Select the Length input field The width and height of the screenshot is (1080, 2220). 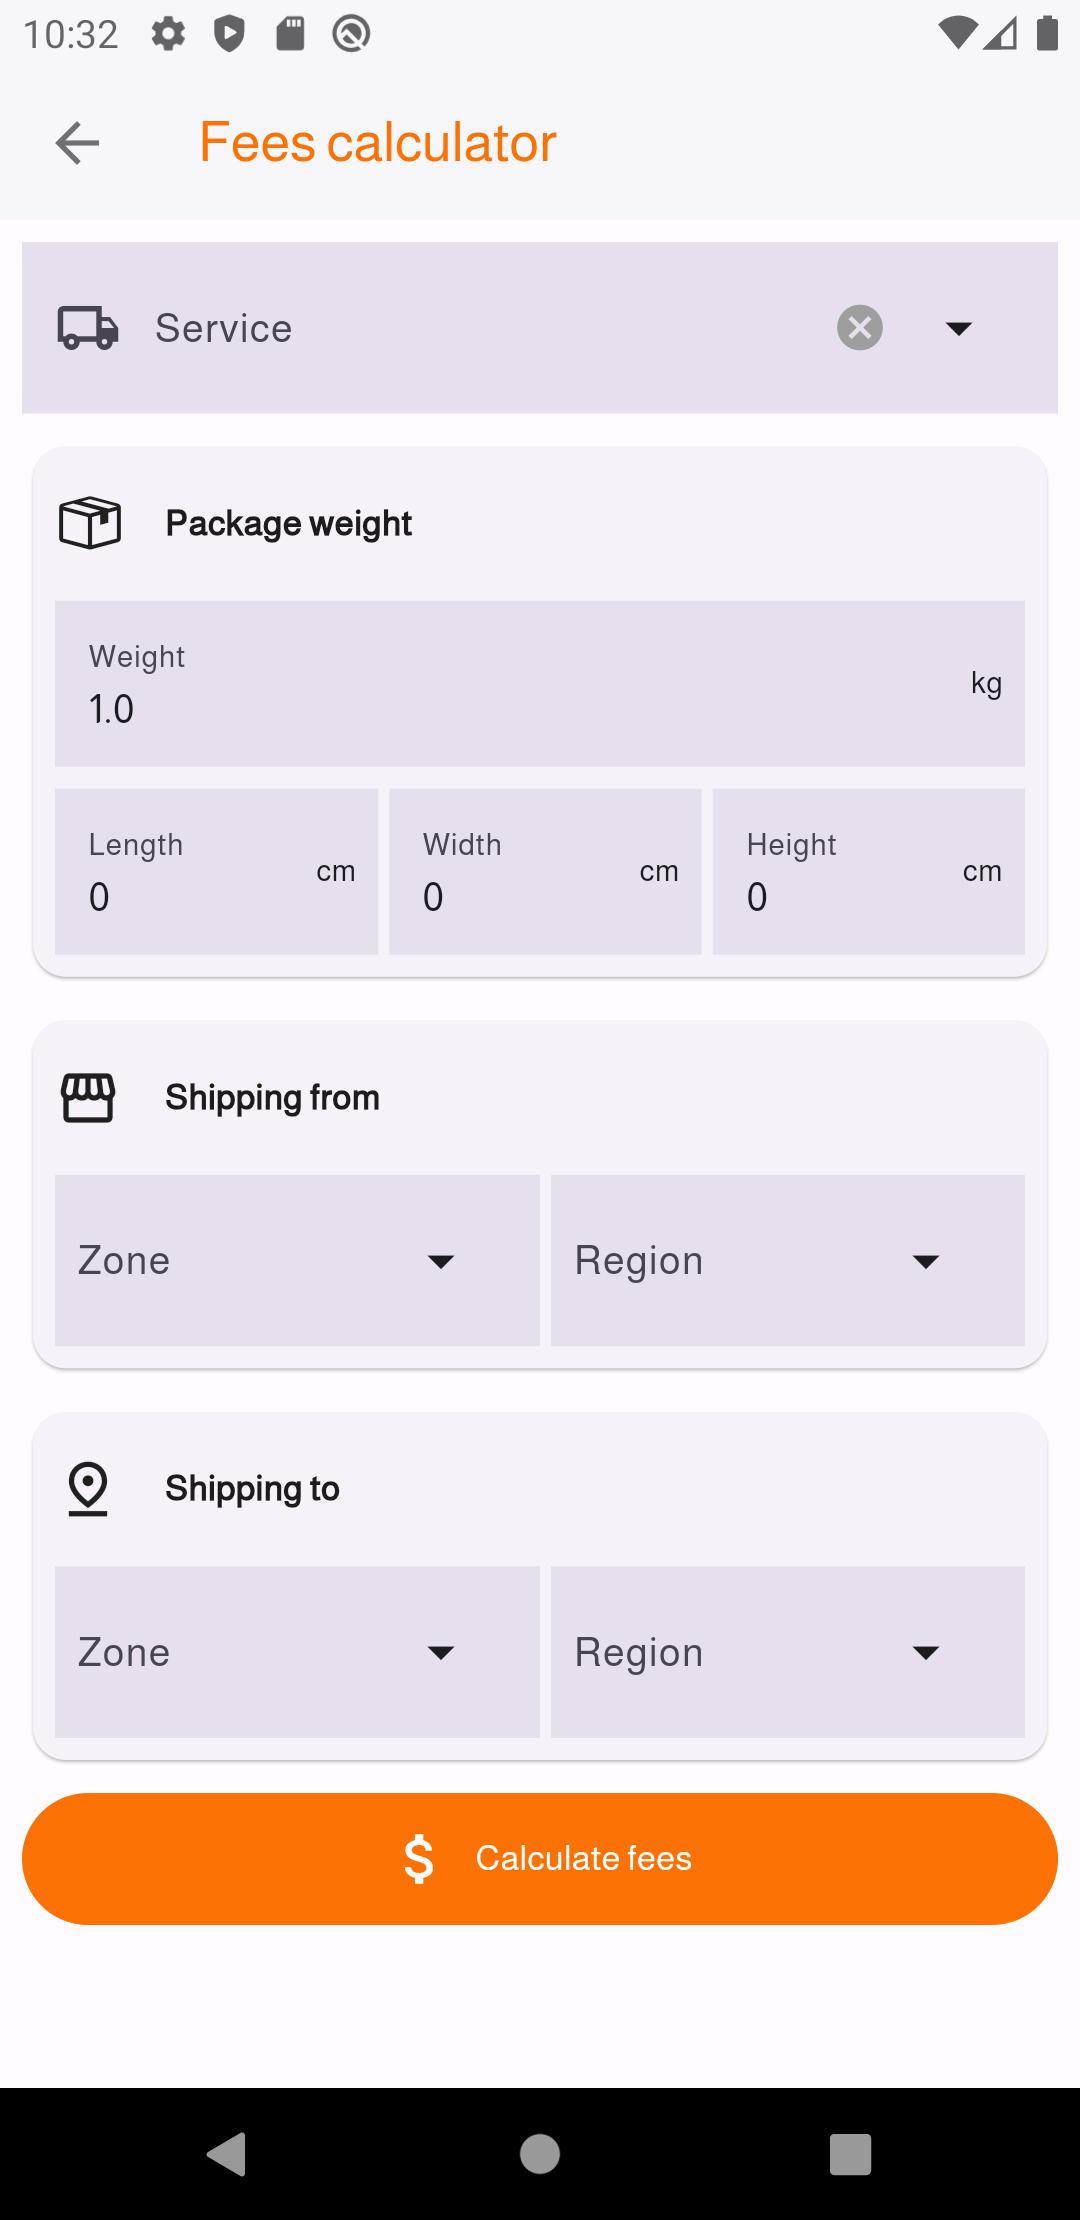[x=216, y=872]
